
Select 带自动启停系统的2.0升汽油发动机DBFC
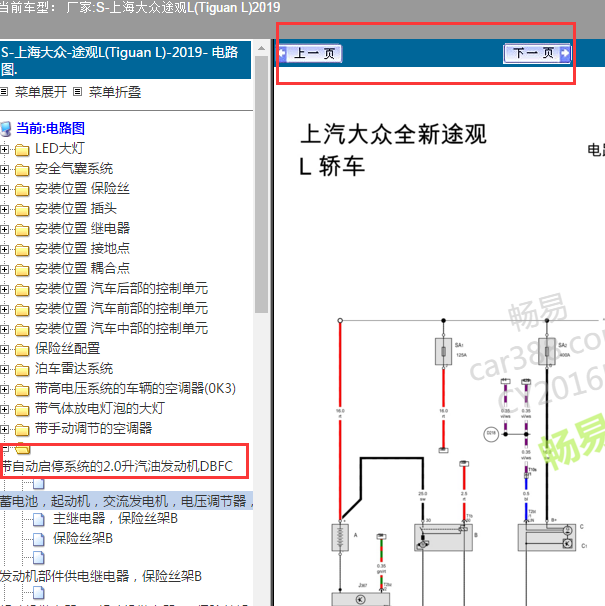(x=118, y=466)
